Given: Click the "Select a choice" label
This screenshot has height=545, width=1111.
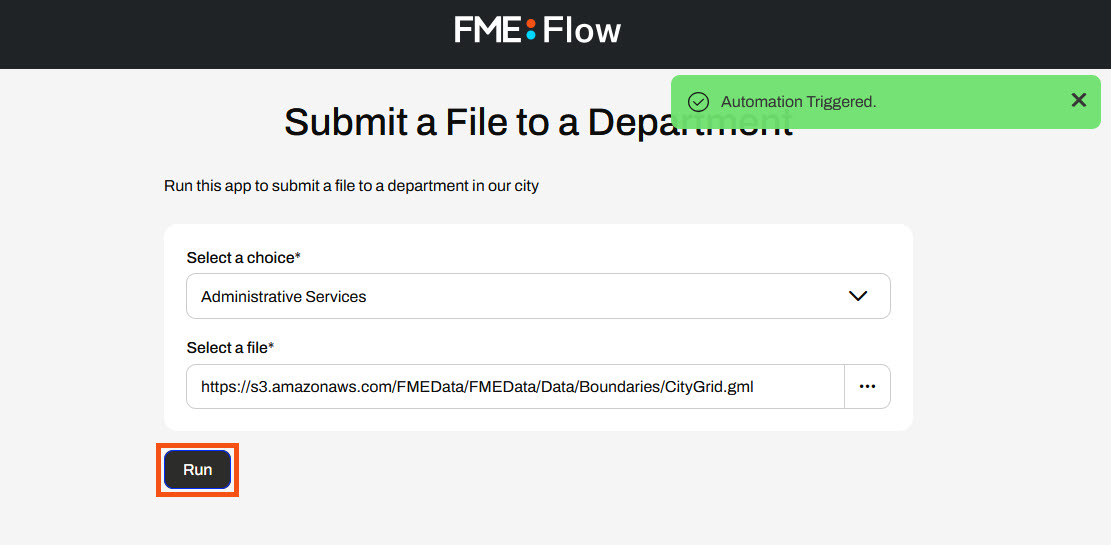Looking at the screenshot, I should point(240,258).
